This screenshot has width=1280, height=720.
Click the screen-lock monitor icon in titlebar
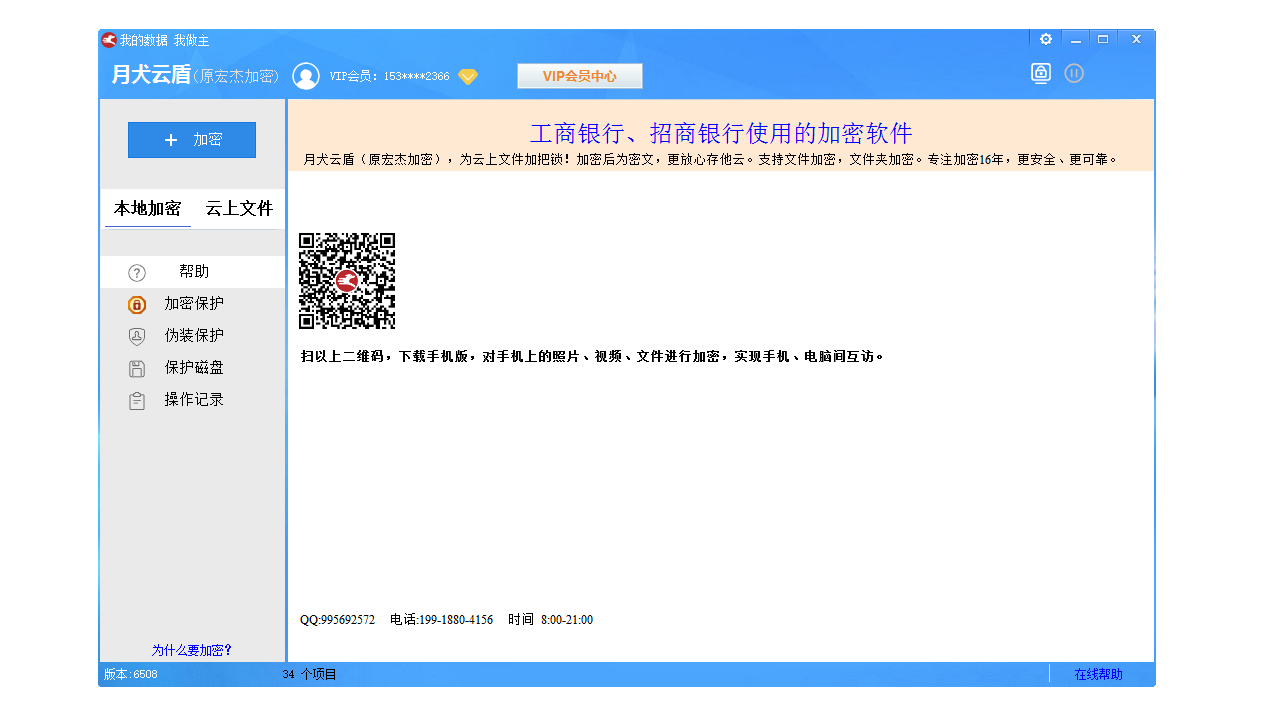click(1040, 73)
